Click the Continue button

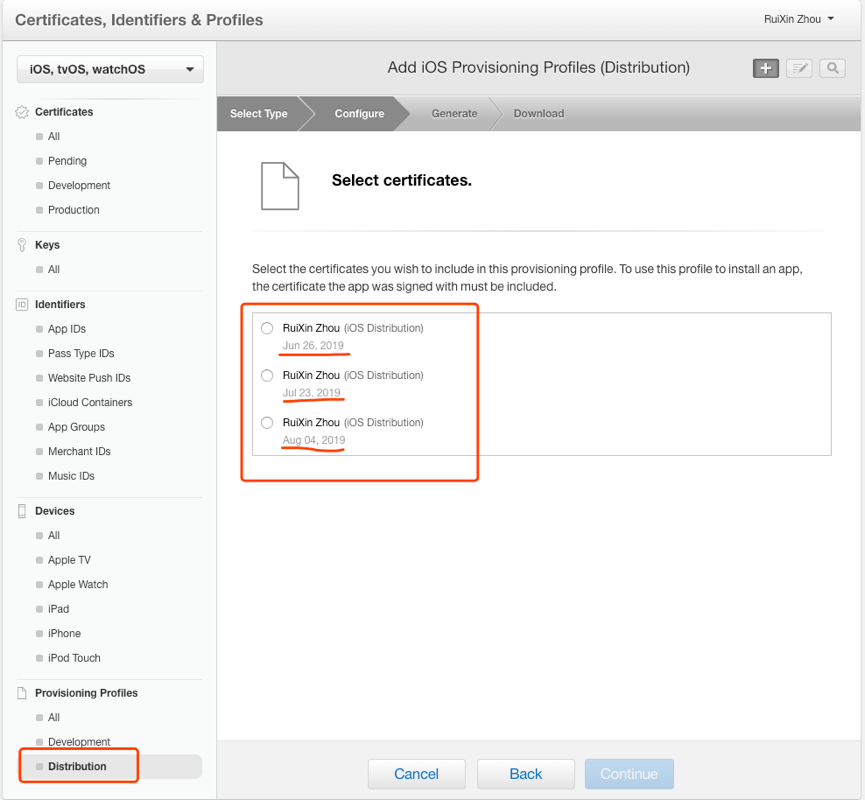tap(629, 774)
